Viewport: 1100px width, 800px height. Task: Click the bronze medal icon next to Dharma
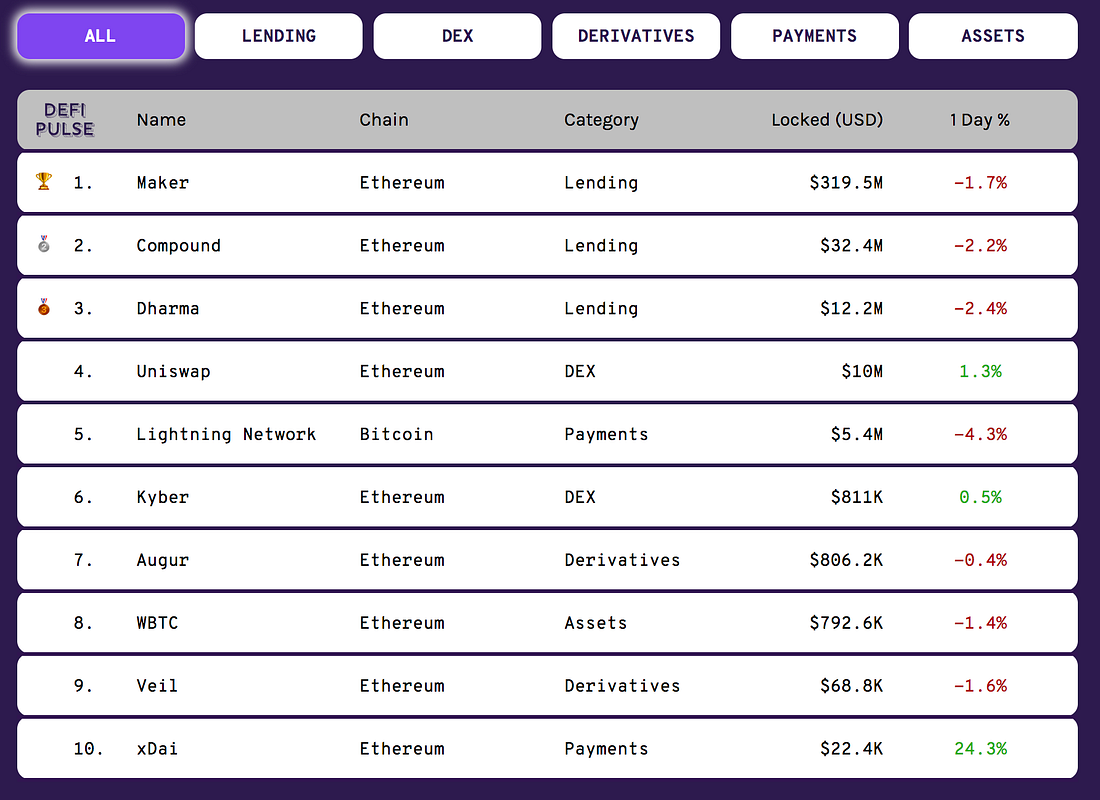43,307
